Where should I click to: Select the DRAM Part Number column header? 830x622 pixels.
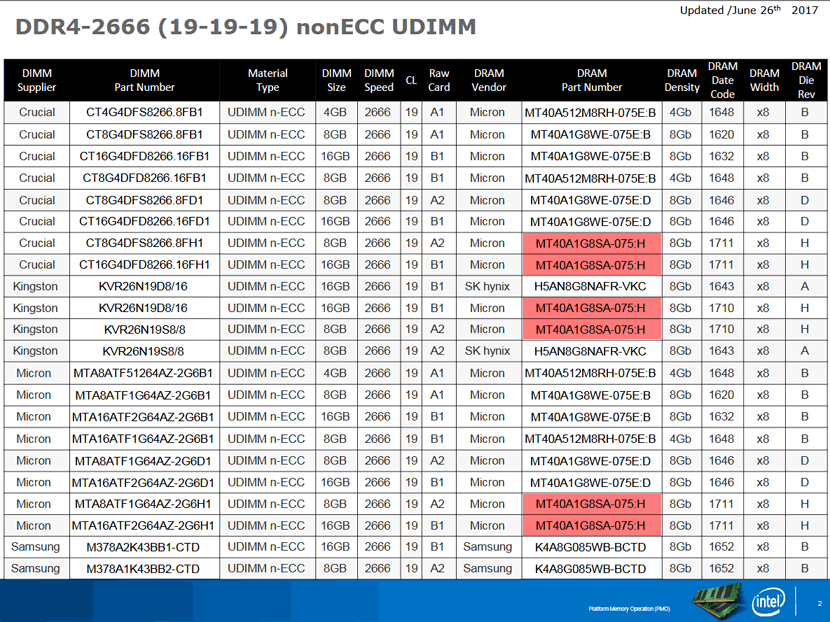592,80
